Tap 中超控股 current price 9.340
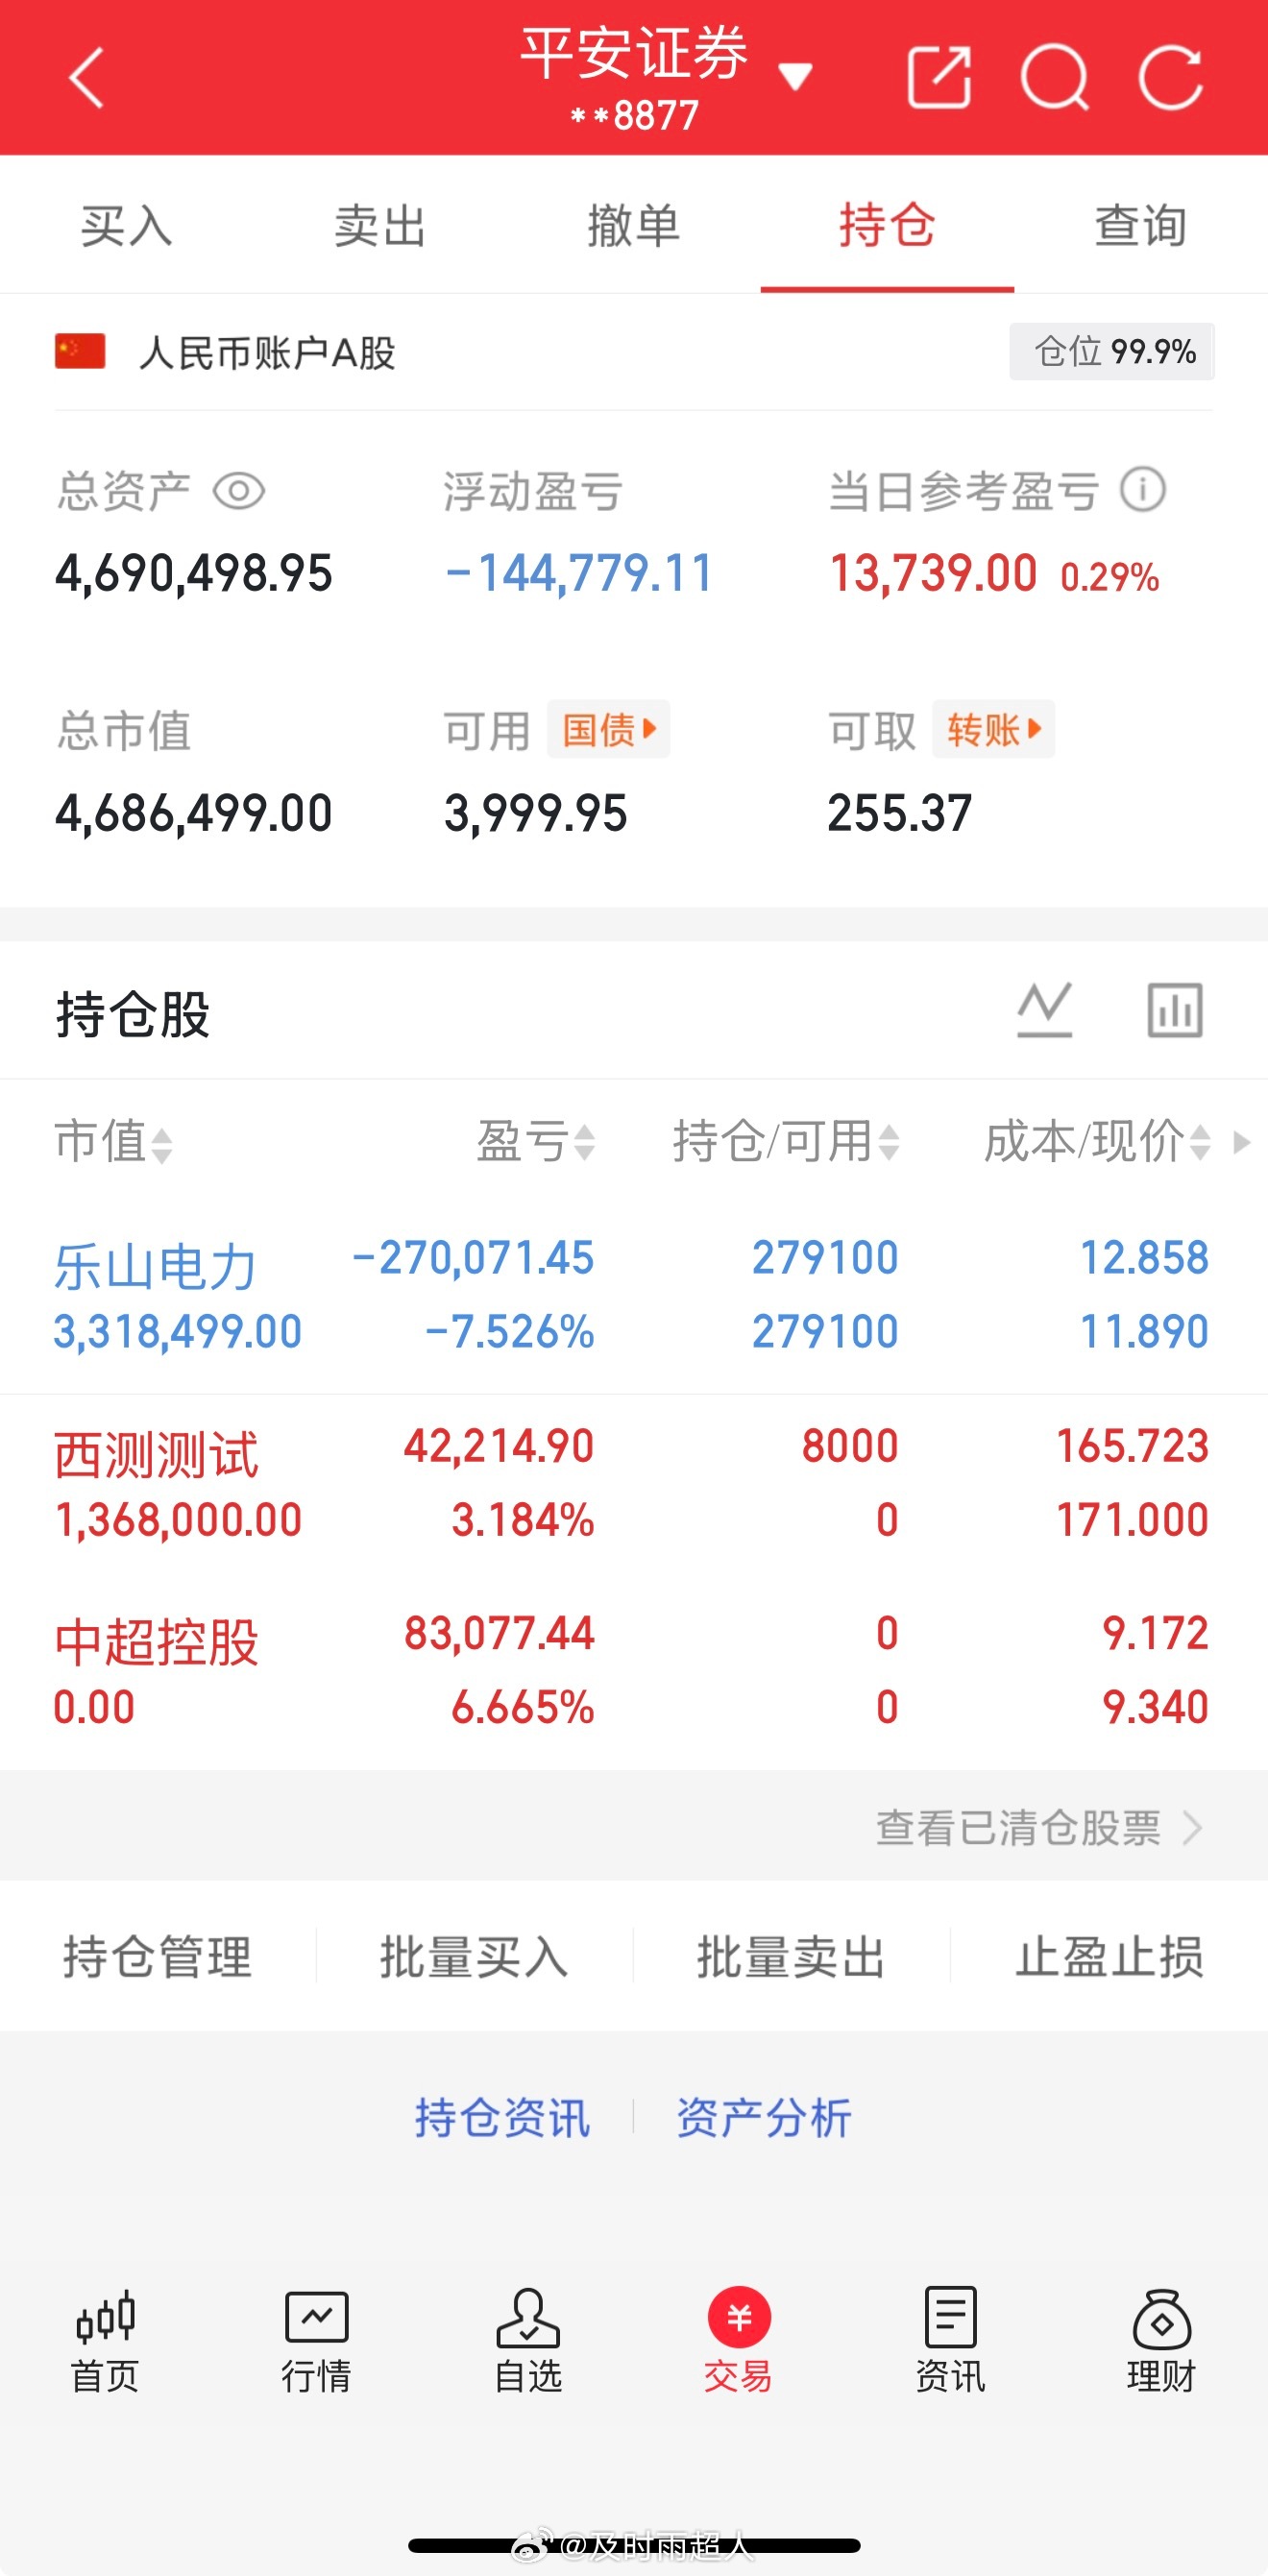 pos(1156,1708)
